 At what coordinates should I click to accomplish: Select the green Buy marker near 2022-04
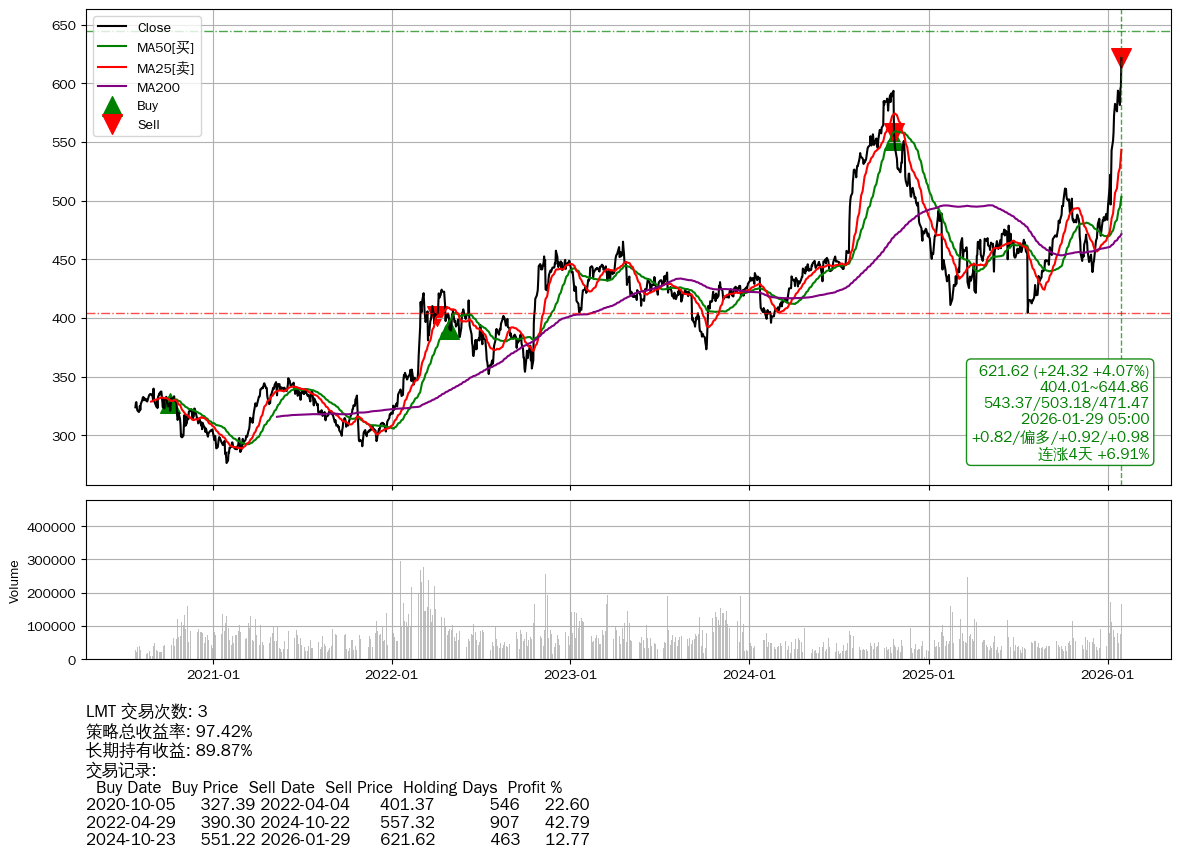tap(450, 329)
